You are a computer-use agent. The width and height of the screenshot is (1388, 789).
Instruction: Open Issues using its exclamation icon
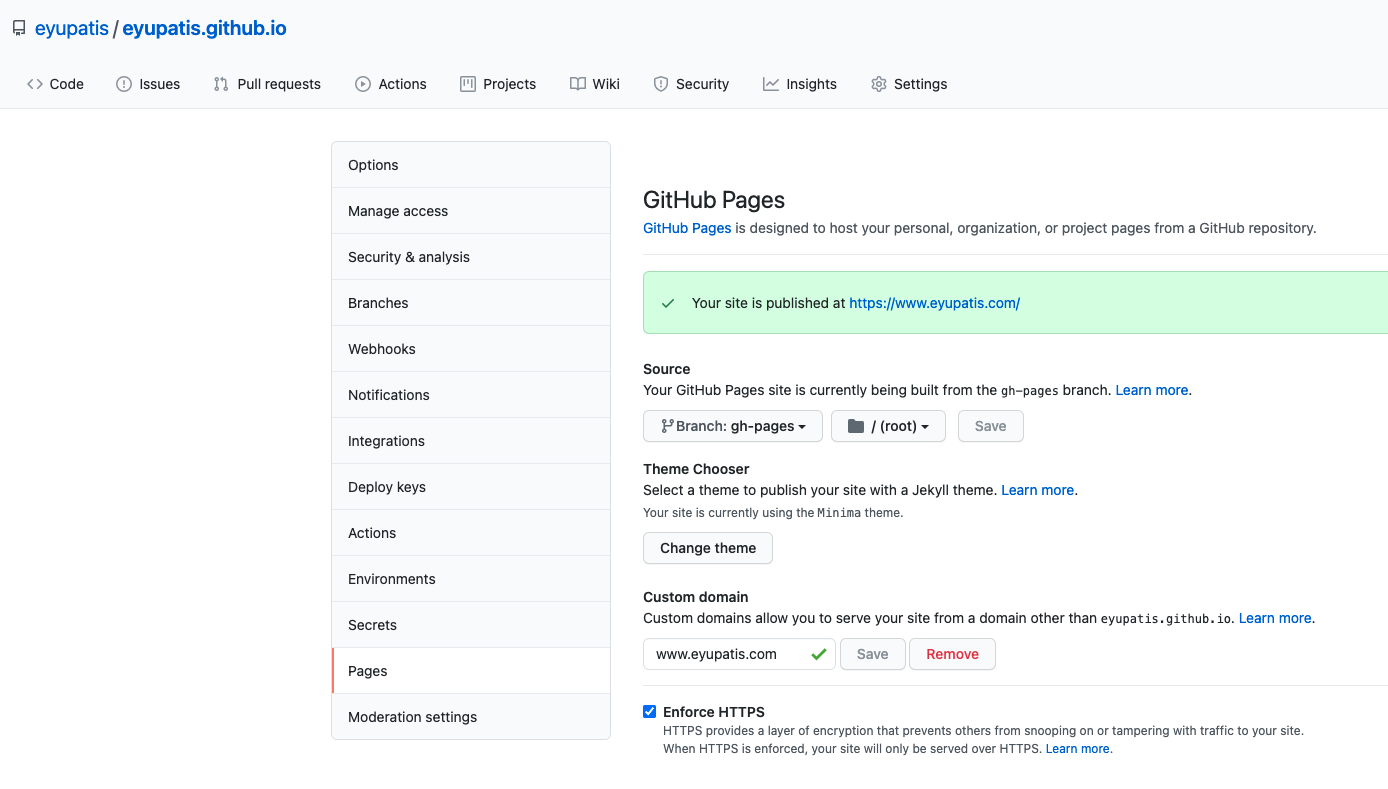[122, 84]
